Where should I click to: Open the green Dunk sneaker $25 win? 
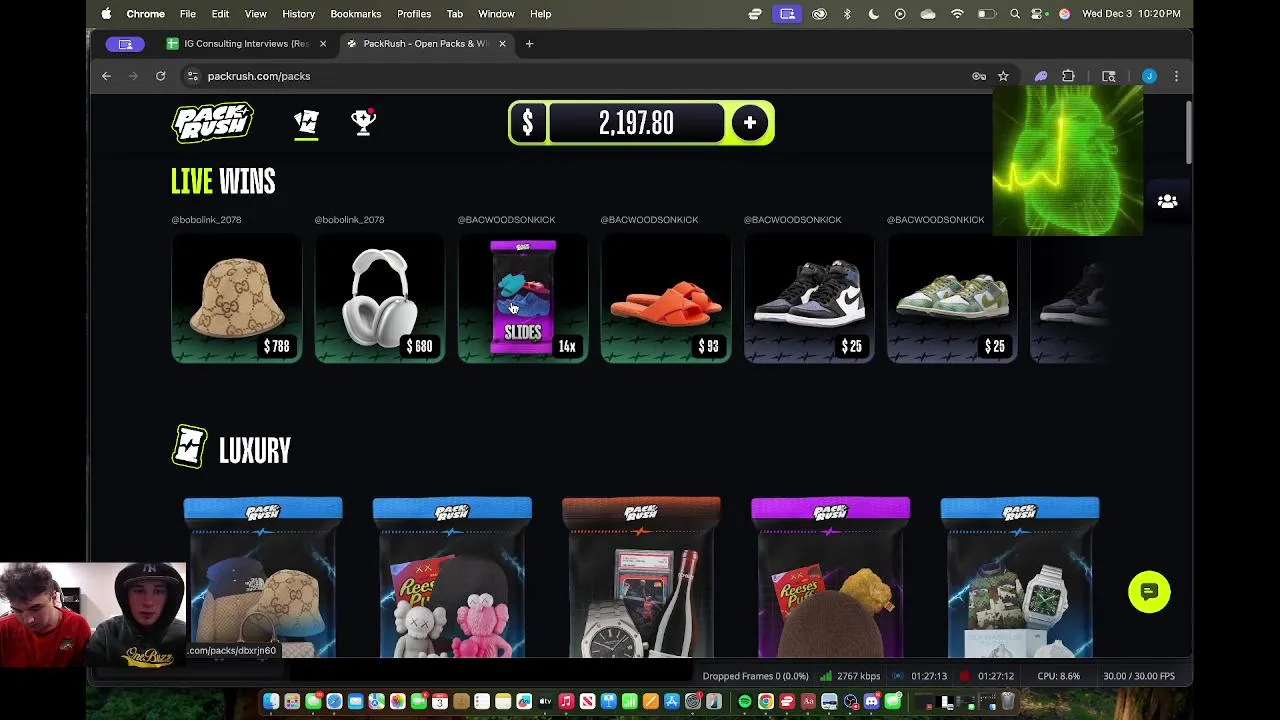click(x=951, y=298)
